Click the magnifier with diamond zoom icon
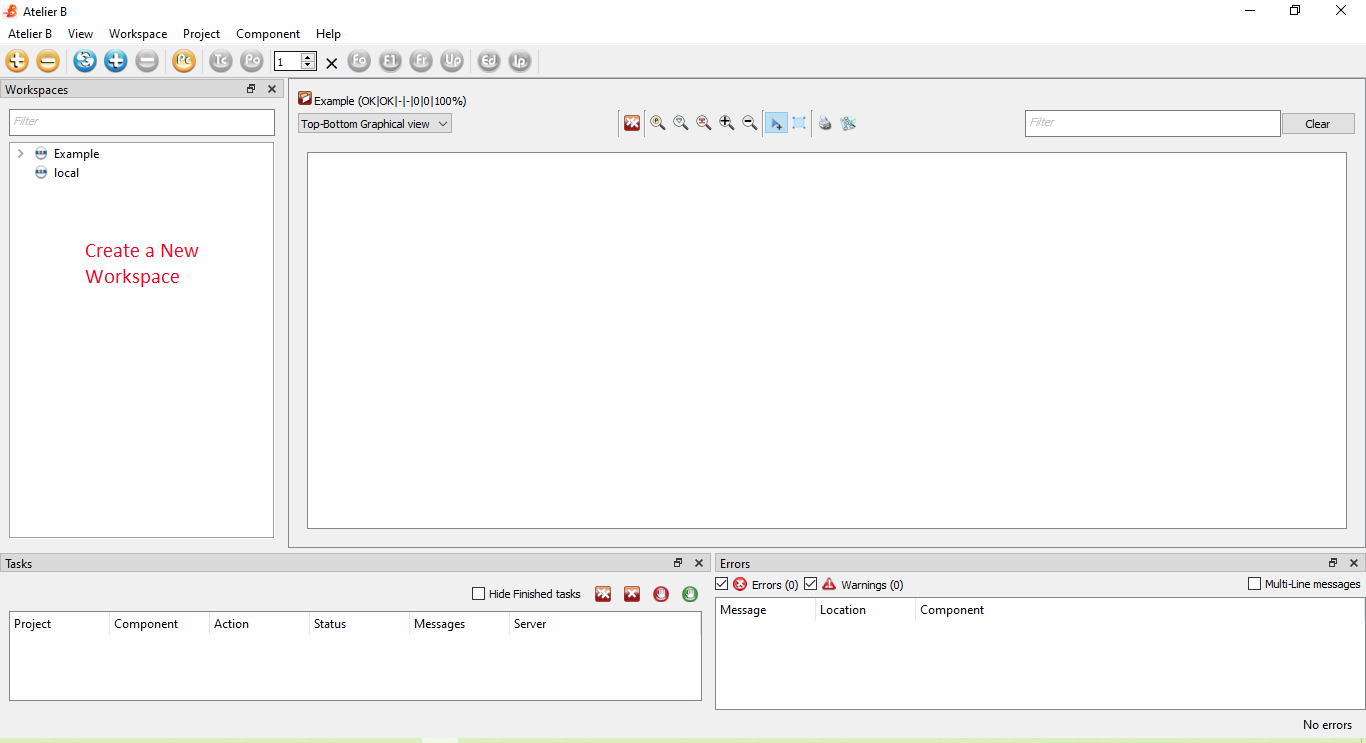 681,123
